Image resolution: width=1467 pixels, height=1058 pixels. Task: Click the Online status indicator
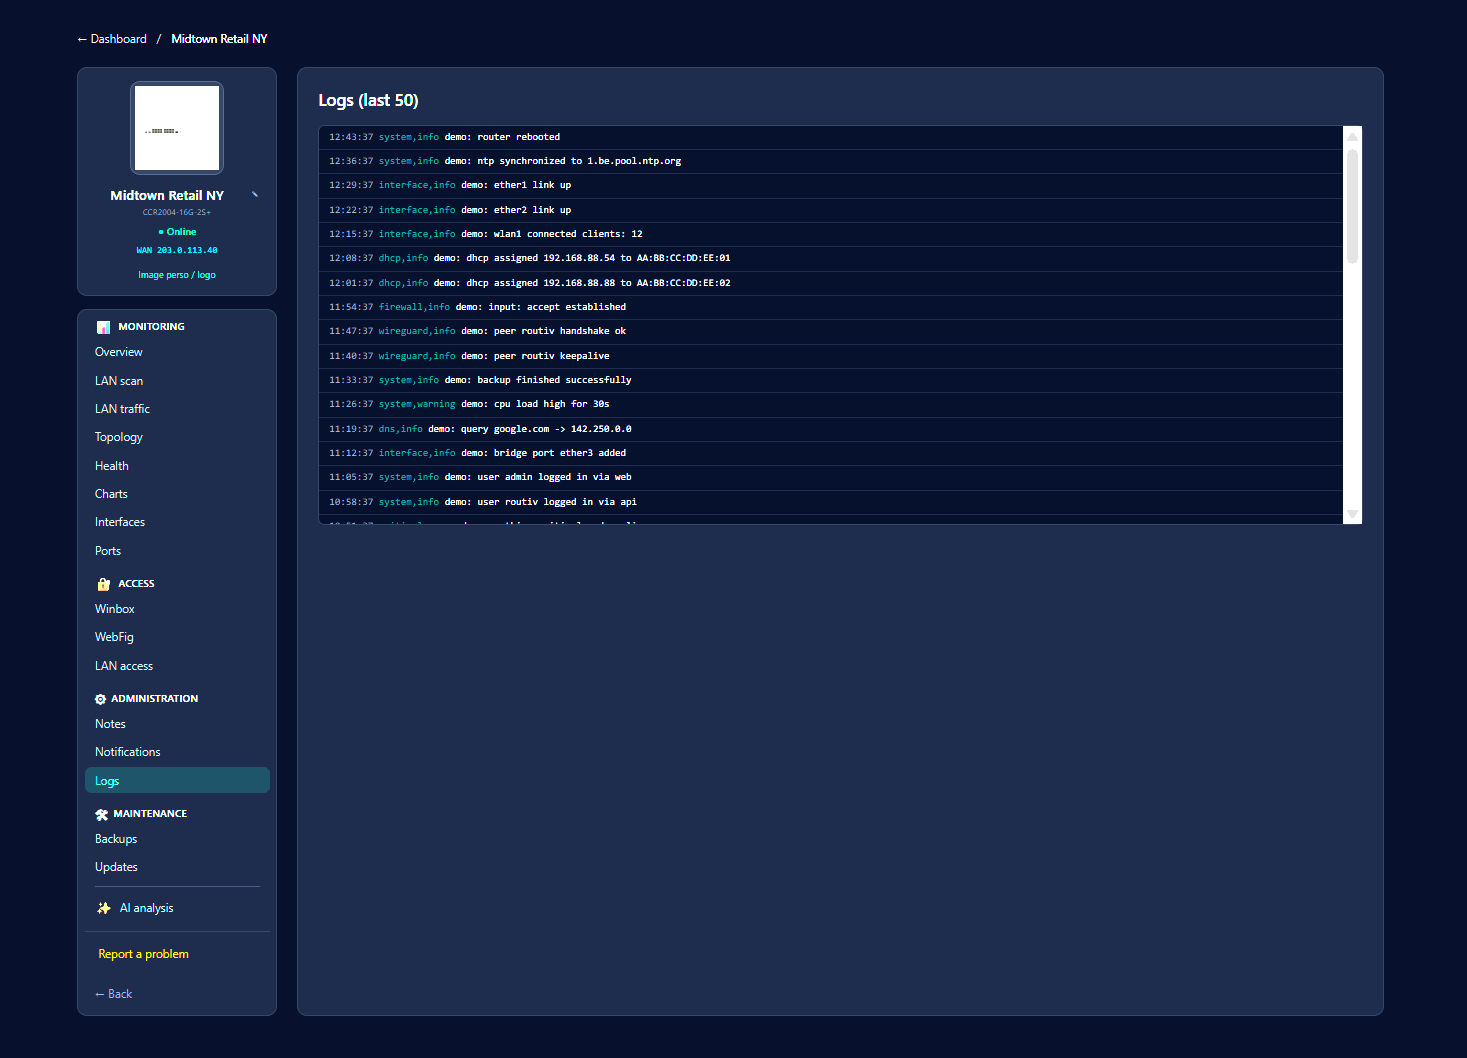tap(177, 232)
